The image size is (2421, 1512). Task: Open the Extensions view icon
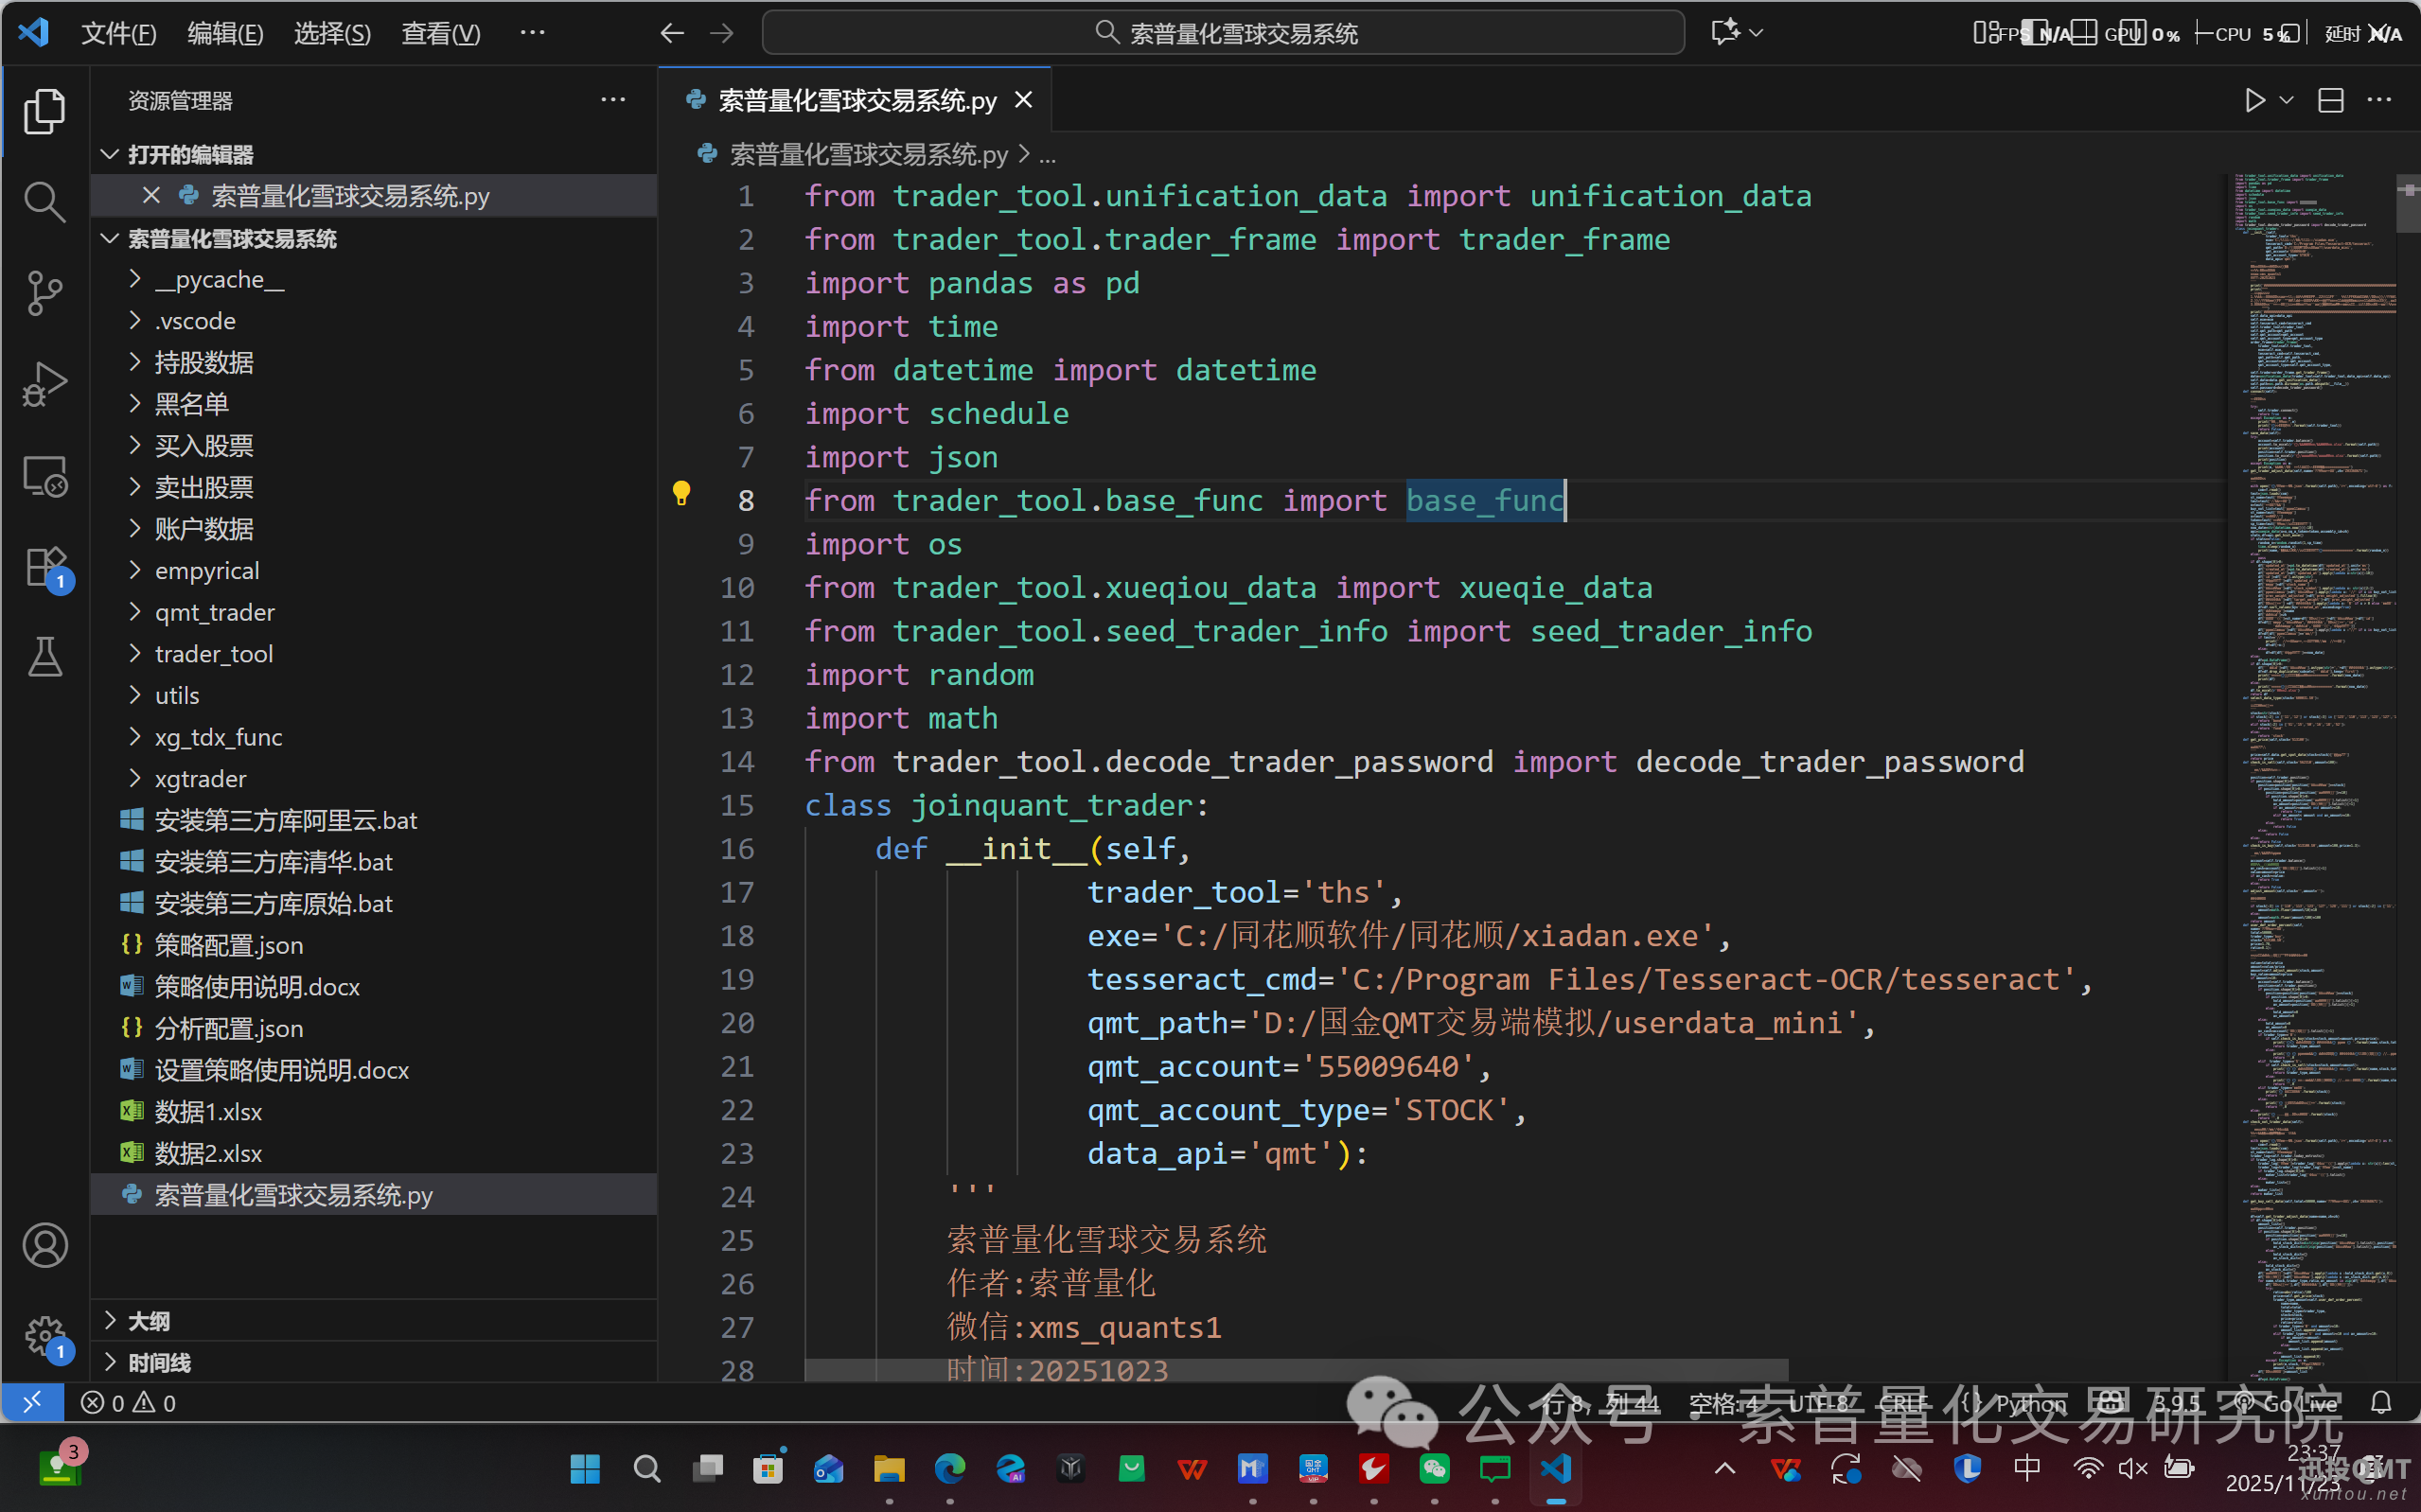tap(44, 567)
